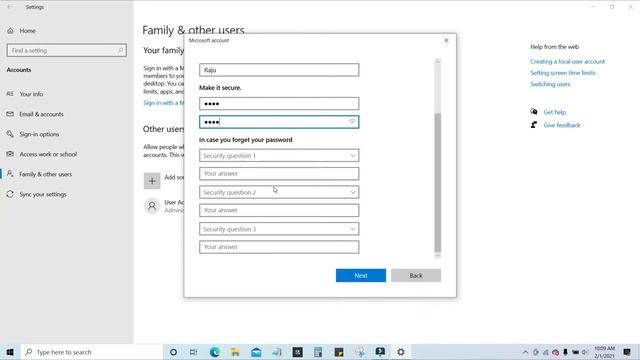The height and width of the screenshot is (360, 640).
Task: Show hidden system tray icons
Action: tap(525, 352)
